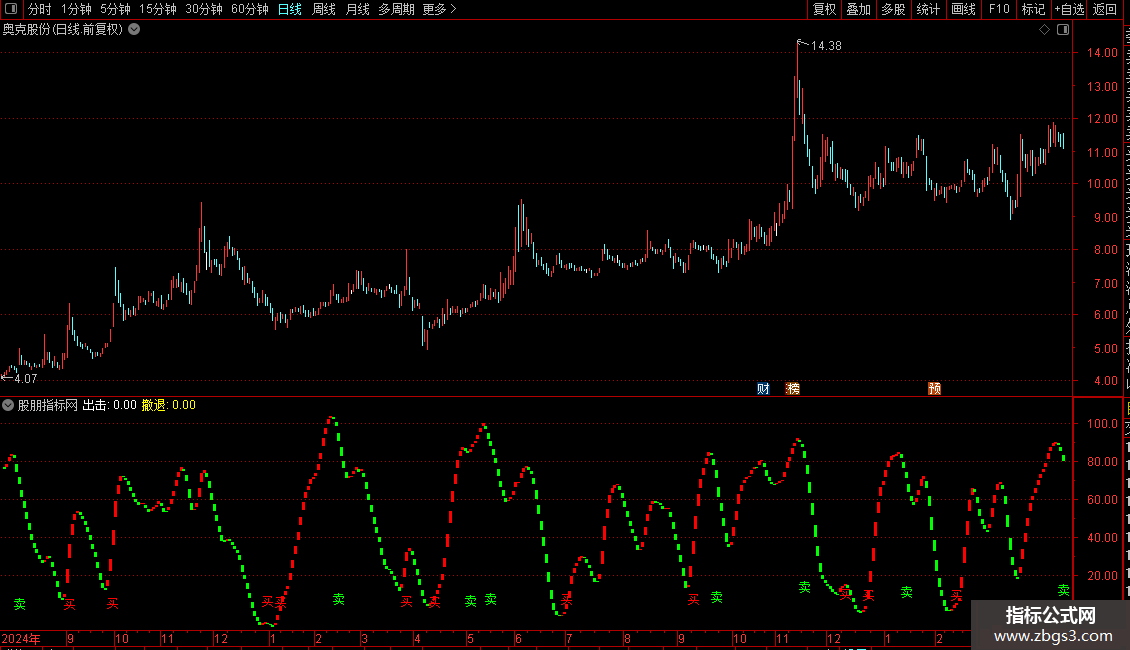This screenshot has height=650, width=1130.
Task: Click the blue 财 marker icon
Action: pyautogui.click(x=763, y=388)
